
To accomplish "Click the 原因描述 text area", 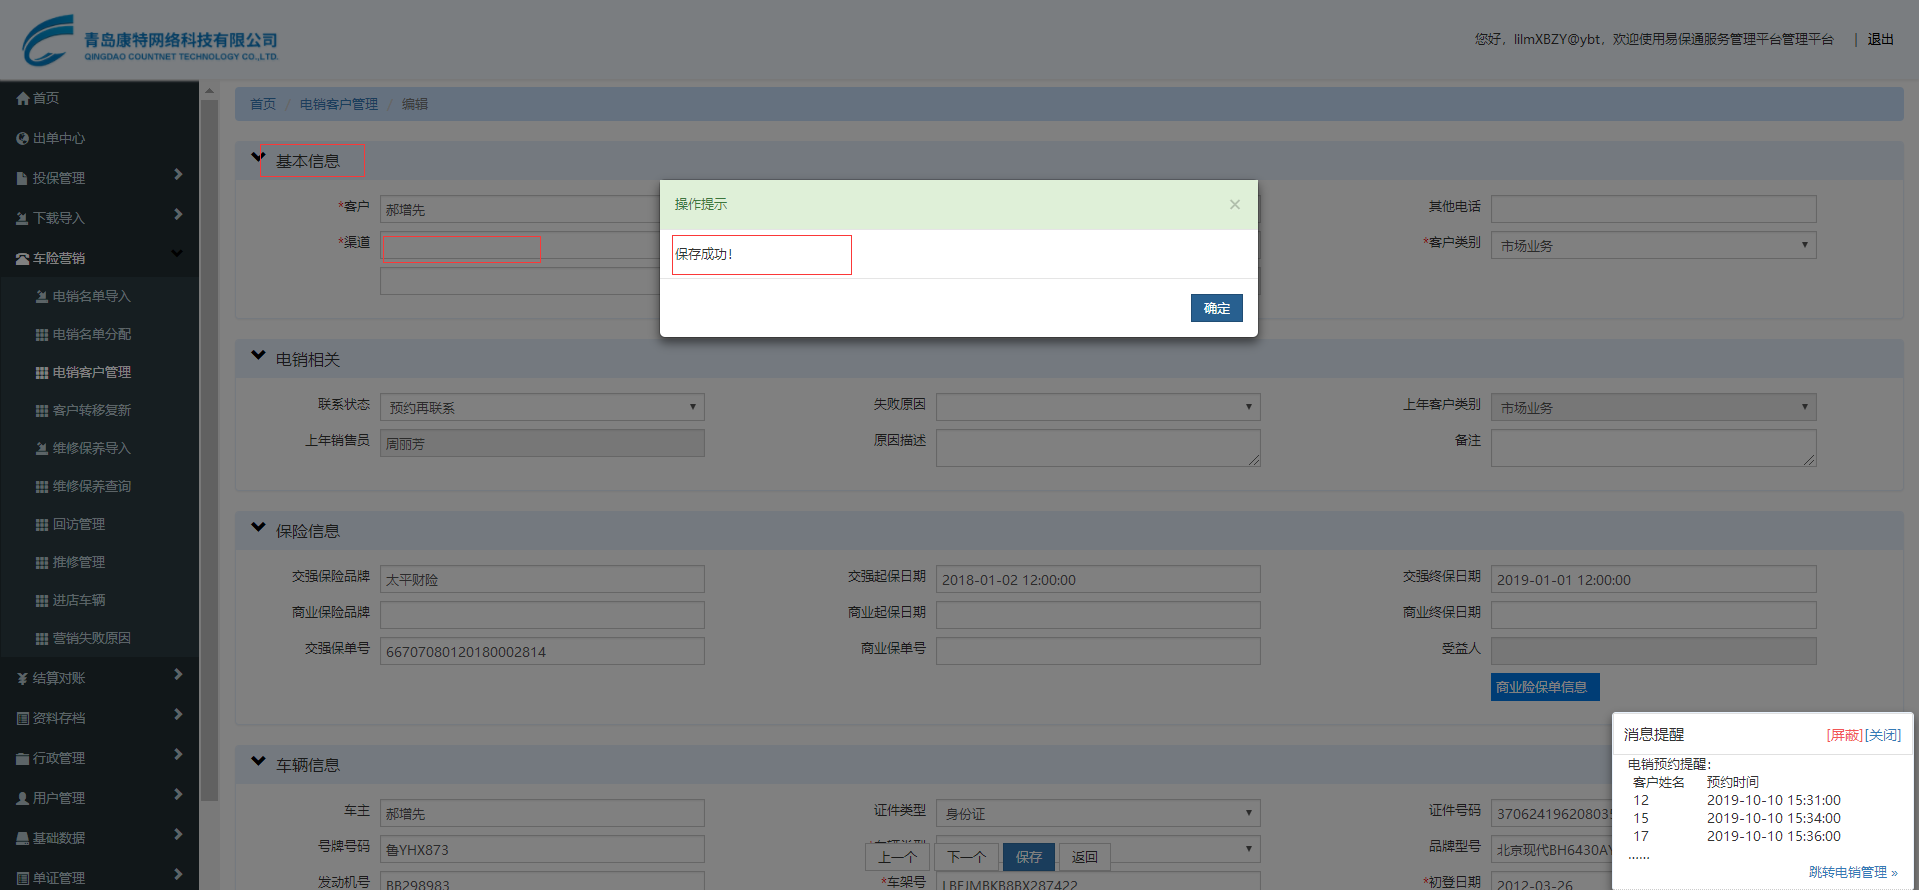I will [x=1098, y=448].
